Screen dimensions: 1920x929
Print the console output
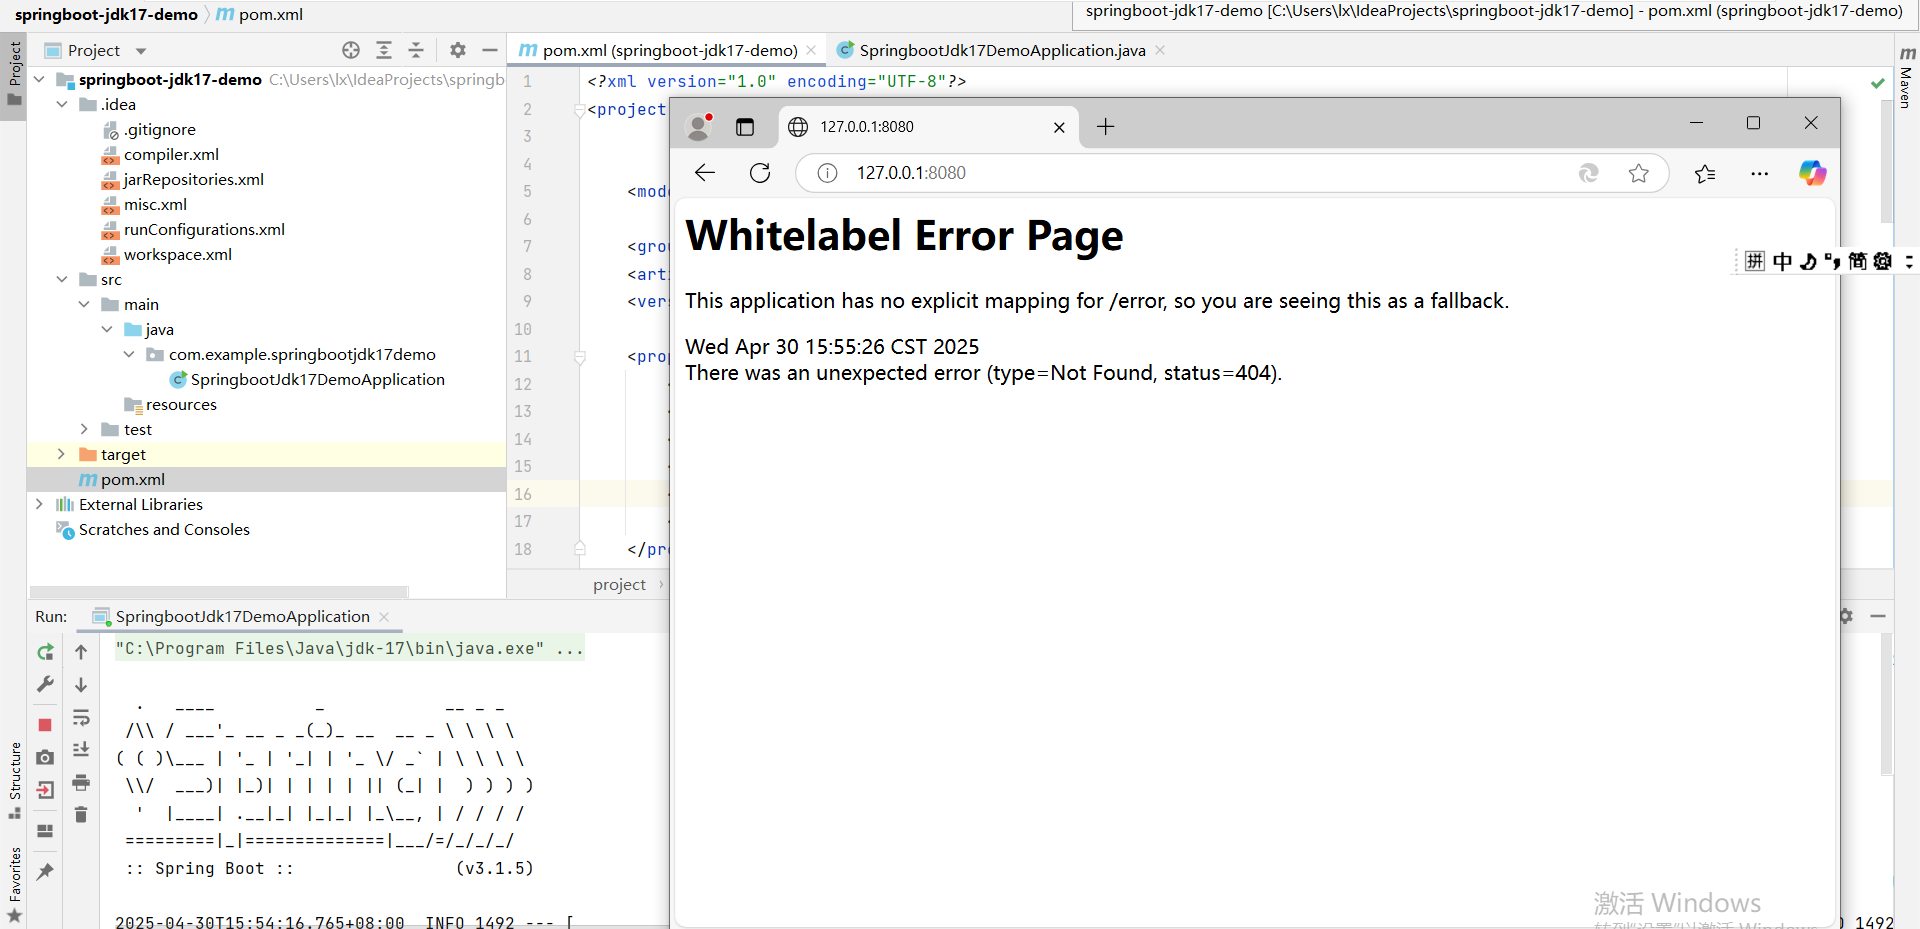(81, 782)
